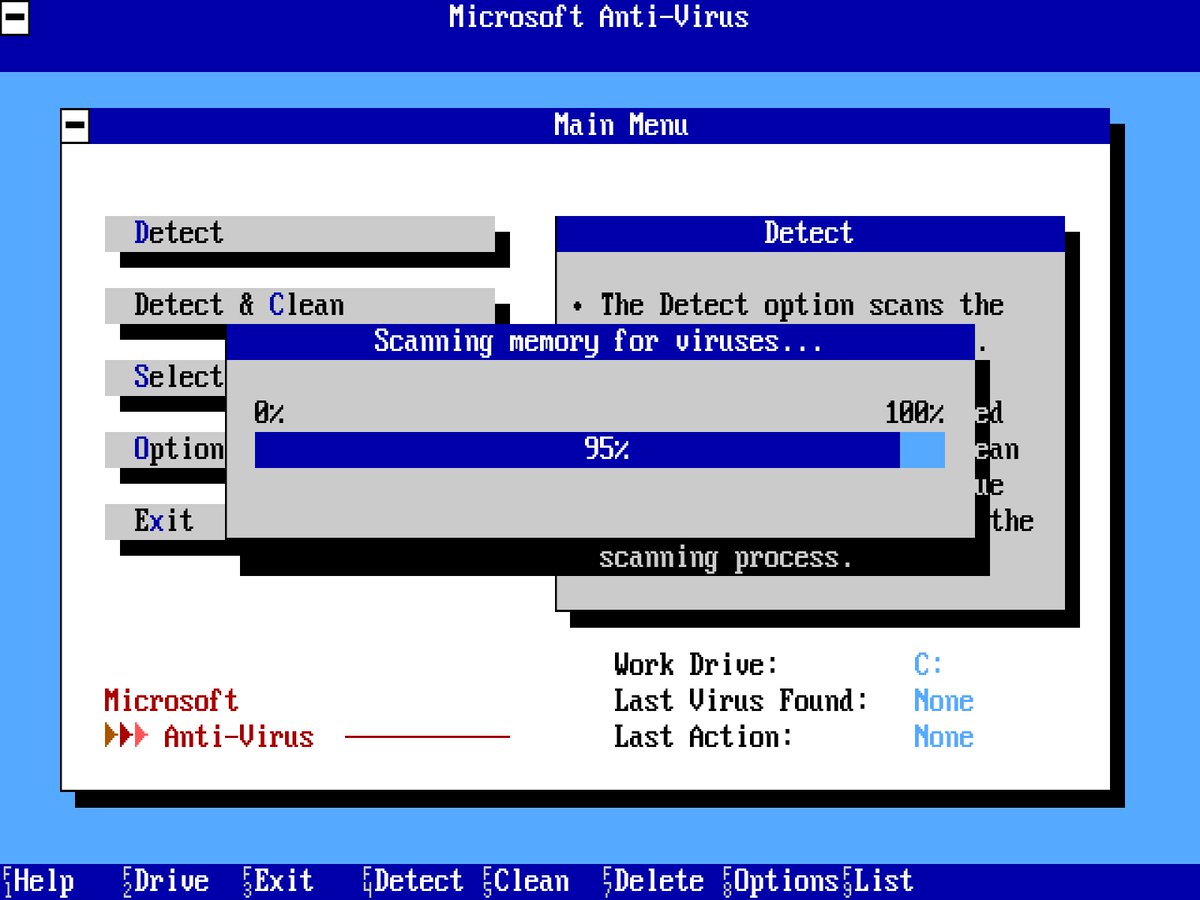Click the 'Scanning memory for viruses...' dialog title
Image resolution: width=1200 pixels, height=900 pixels.
(x=600, y=342)
